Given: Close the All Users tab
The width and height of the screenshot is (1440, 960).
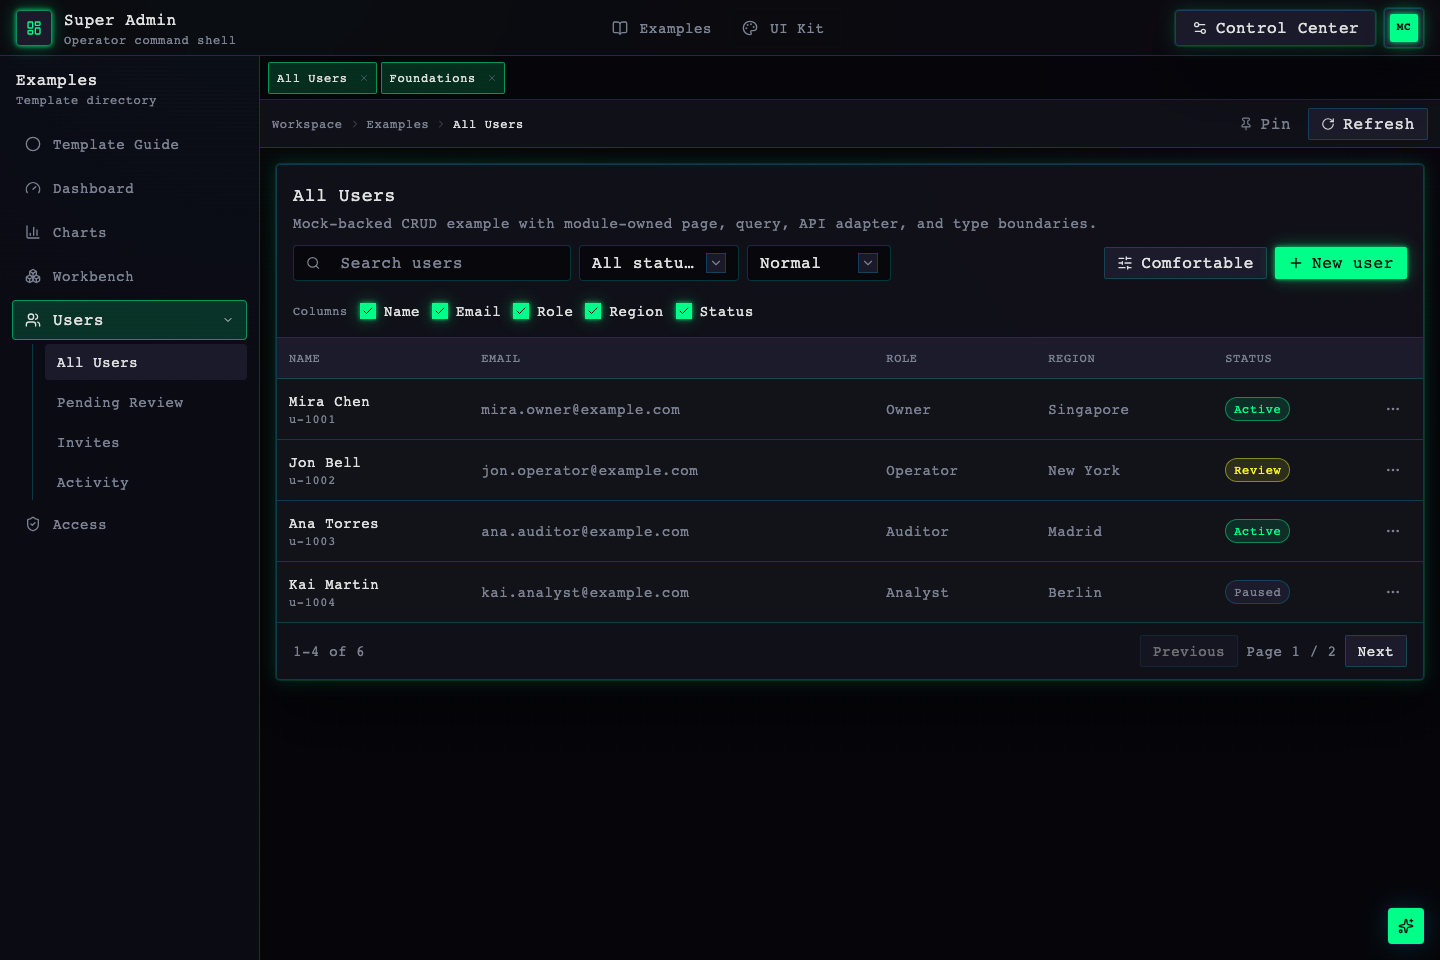Looking at the screenshot, I should 364,78.
